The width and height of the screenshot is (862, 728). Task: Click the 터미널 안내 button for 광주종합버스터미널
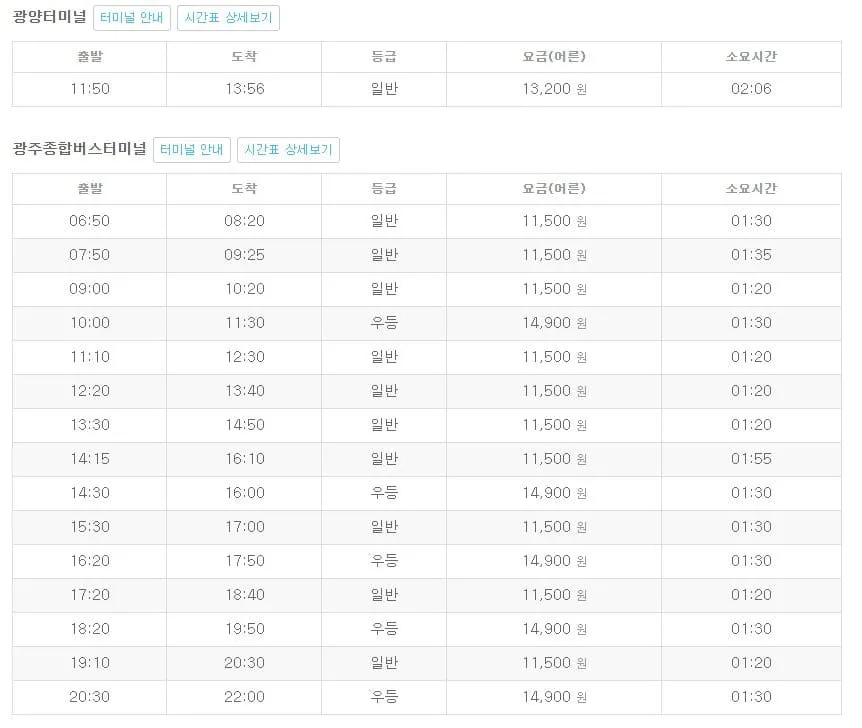tap(191, 150)
